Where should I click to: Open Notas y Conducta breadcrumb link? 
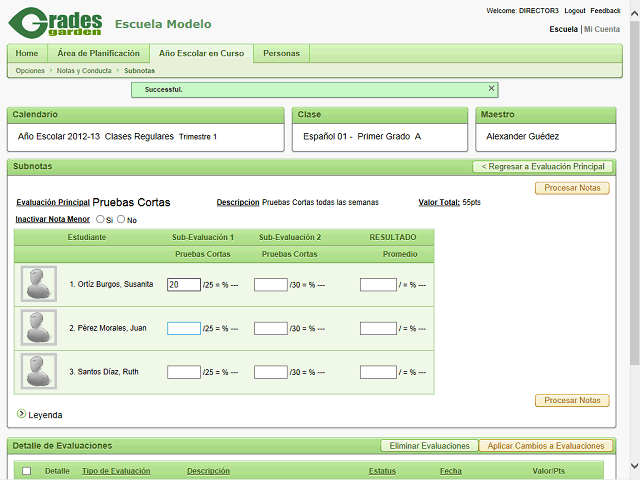coord(84,71)
